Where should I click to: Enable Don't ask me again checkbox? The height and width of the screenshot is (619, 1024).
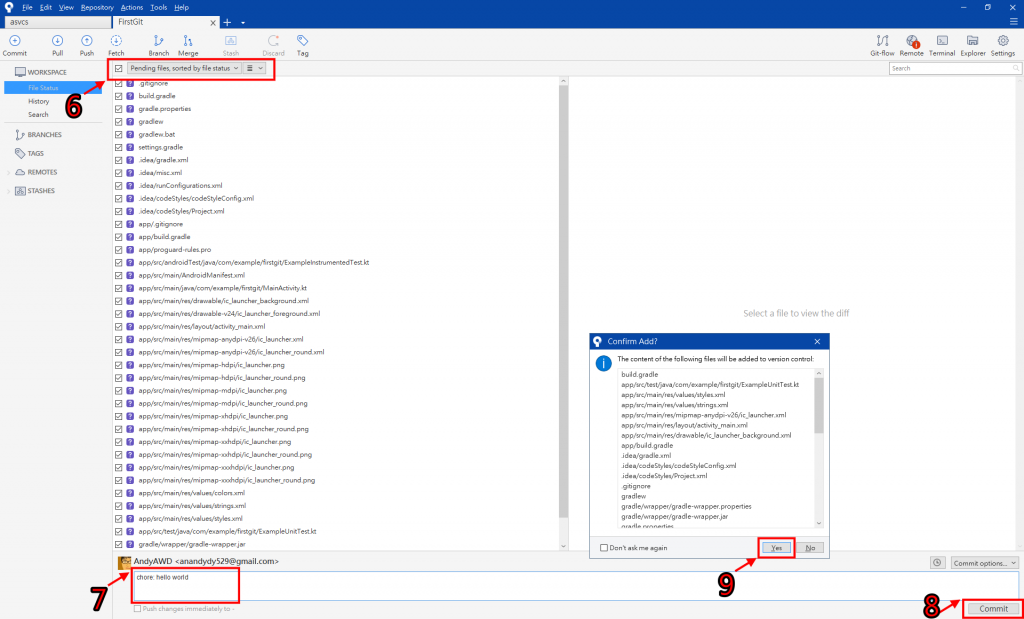[603, 548]
